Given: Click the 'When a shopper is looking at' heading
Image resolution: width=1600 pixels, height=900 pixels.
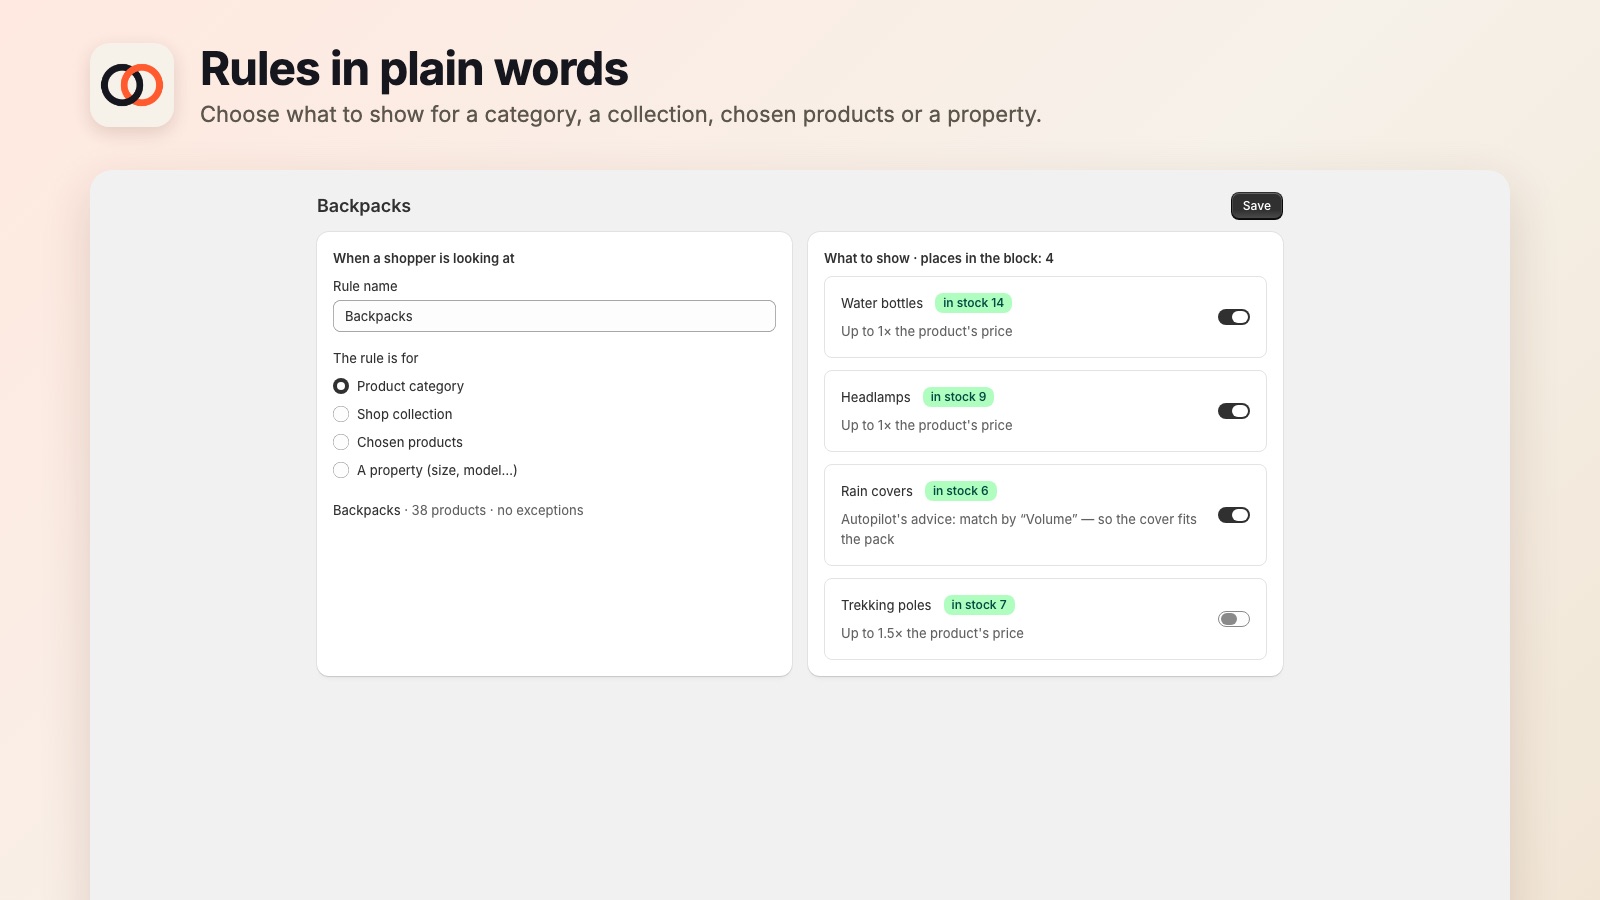Looking at the screenshot, I should coord(423,258).
